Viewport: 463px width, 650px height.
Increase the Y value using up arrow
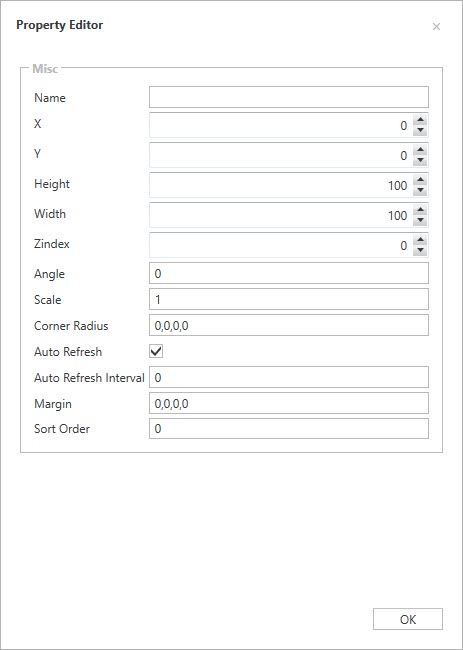(x=420, y=150)
